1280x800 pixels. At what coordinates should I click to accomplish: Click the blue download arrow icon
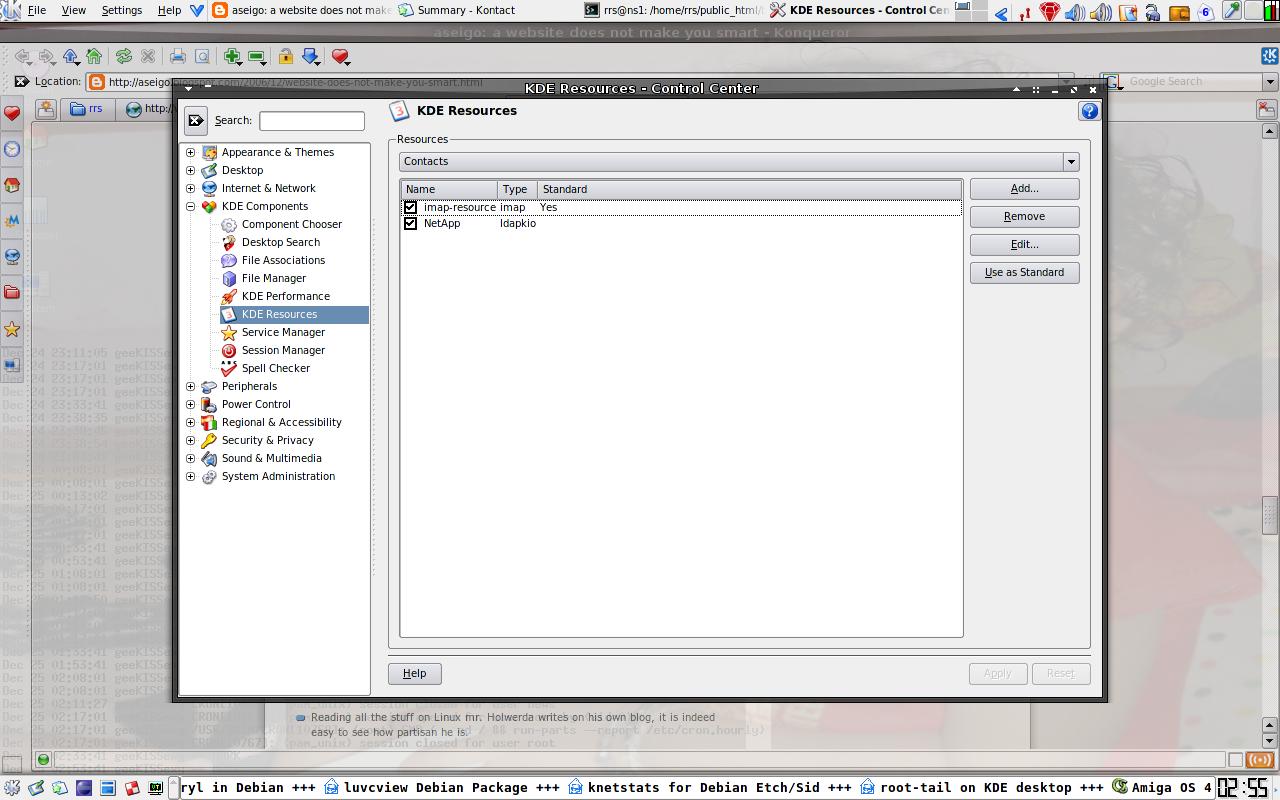310,57
